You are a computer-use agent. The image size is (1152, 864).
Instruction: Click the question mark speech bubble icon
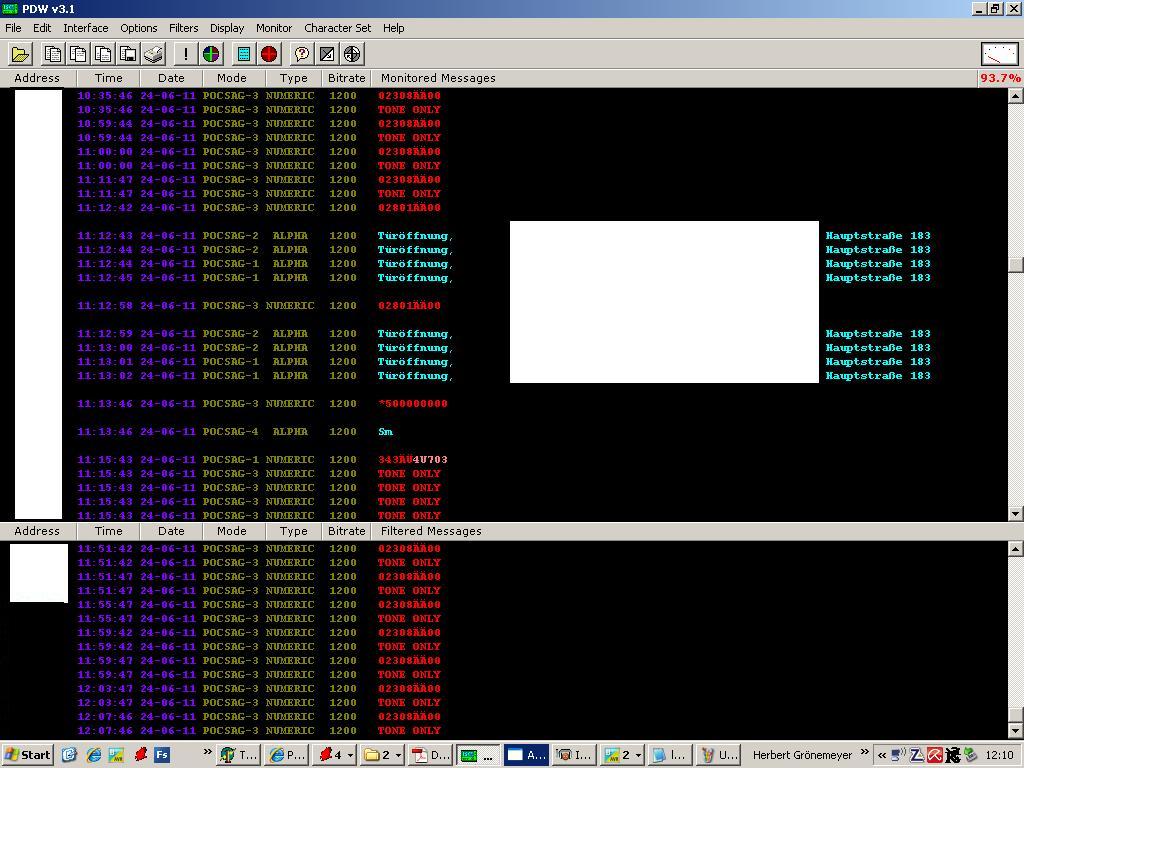coord(301,54)
